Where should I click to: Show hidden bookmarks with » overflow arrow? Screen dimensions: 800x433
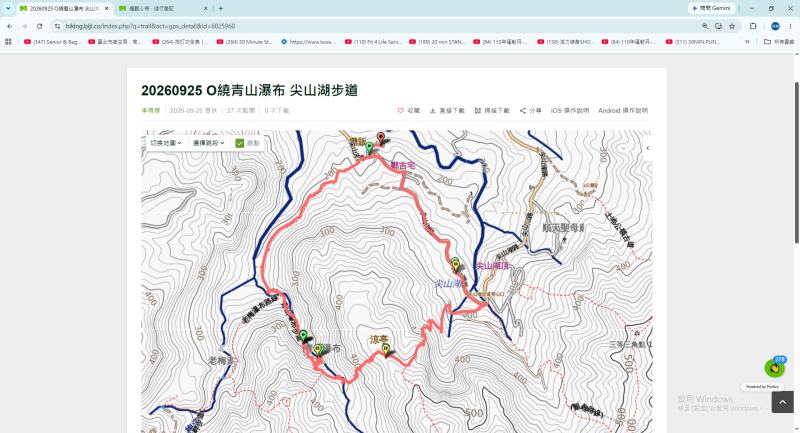click(747, 42)
